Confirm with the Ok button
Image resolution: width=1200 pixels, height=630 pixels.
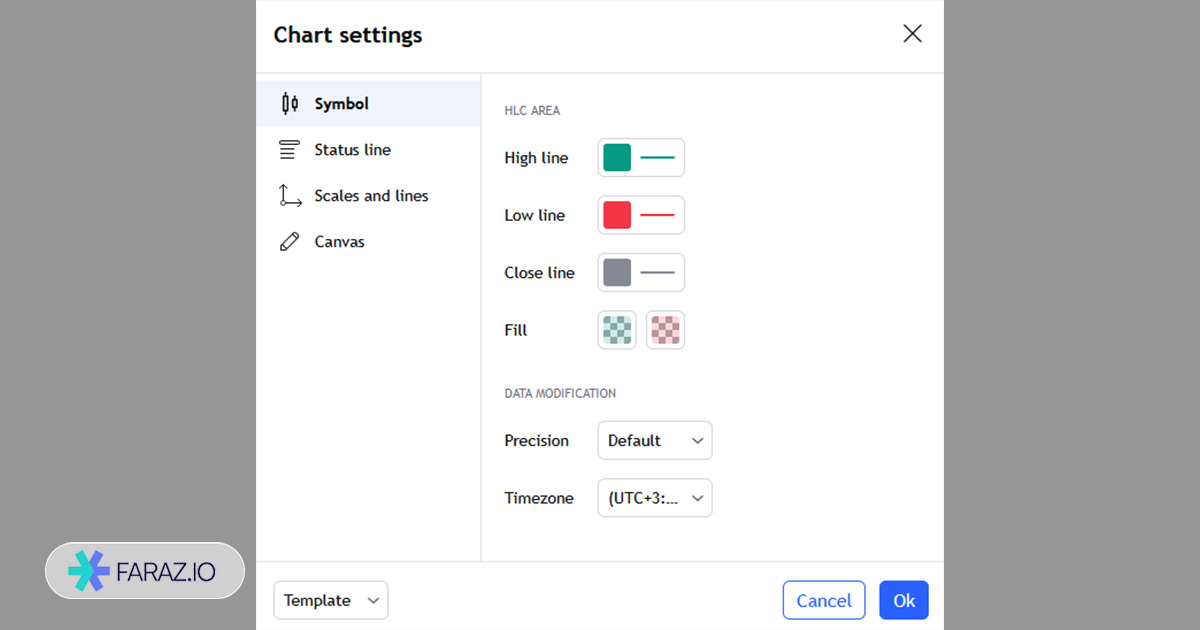(x=904, y=600)
